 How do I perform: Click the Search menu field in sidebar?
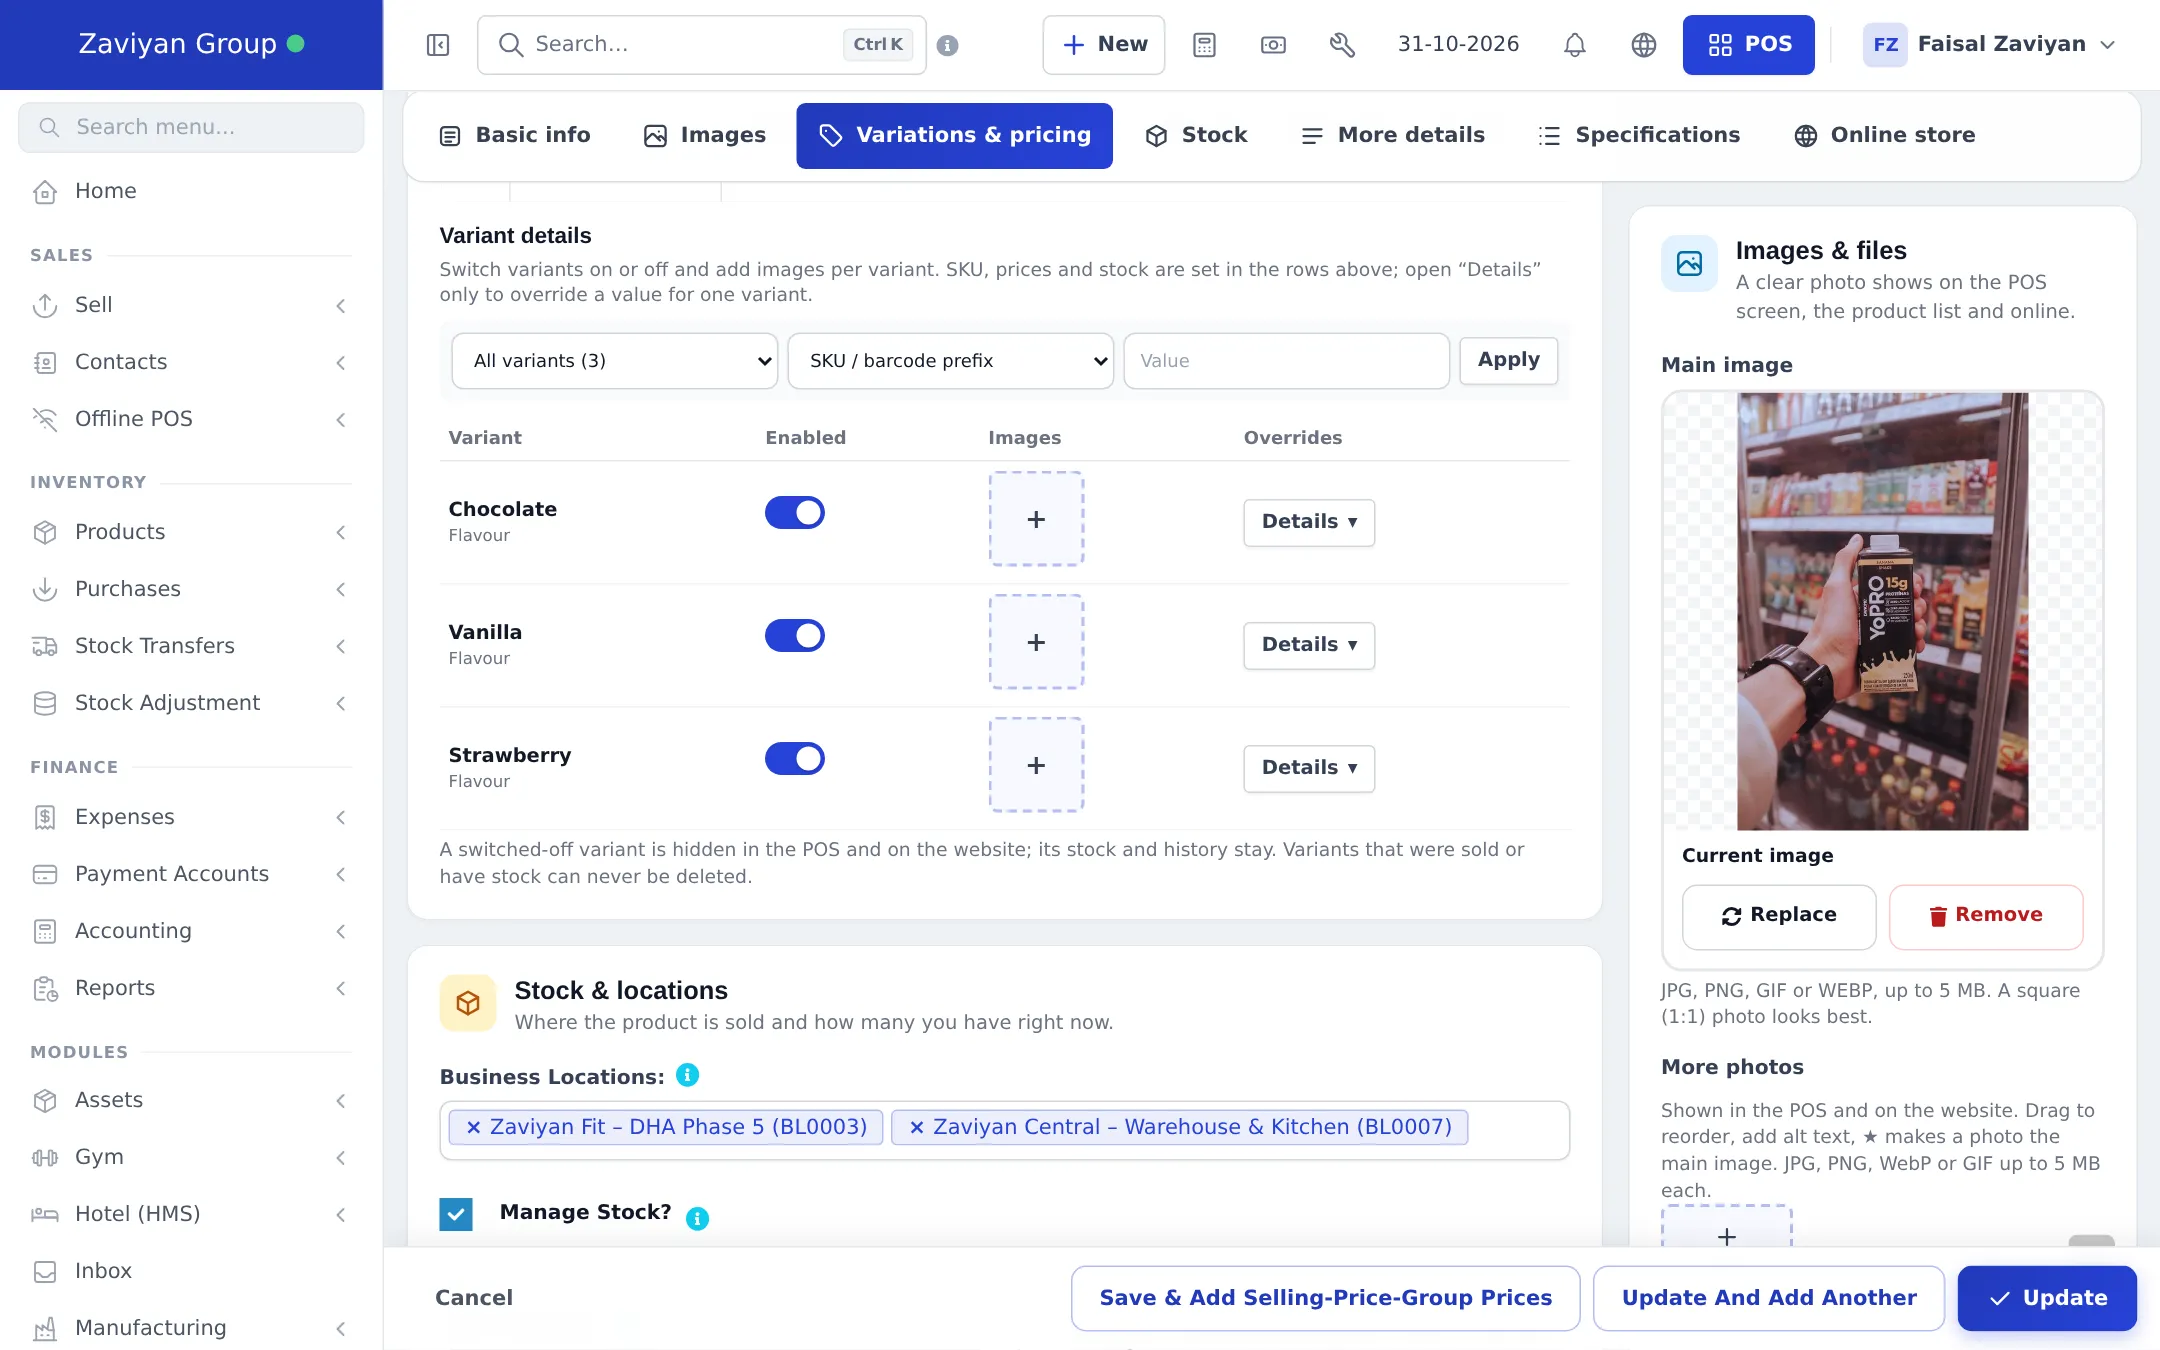click(x=191, y=127)
